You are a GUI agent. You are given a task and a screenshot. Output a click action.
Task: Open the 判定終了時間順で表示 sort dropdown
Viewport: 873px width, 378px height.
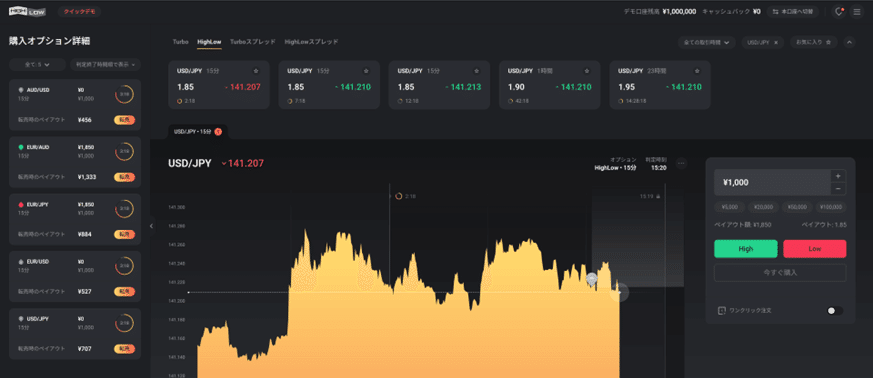(105, 65)
